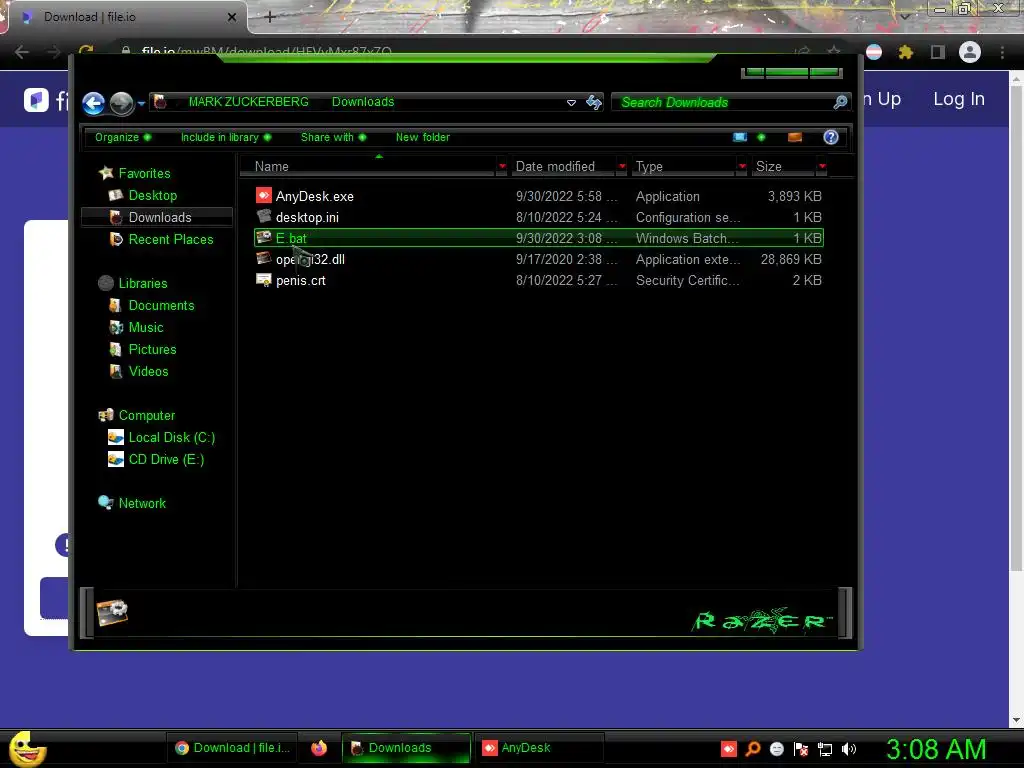Click the AnyDesk tray icon
Screen dimensions: 1024x768
coord(729,748)
